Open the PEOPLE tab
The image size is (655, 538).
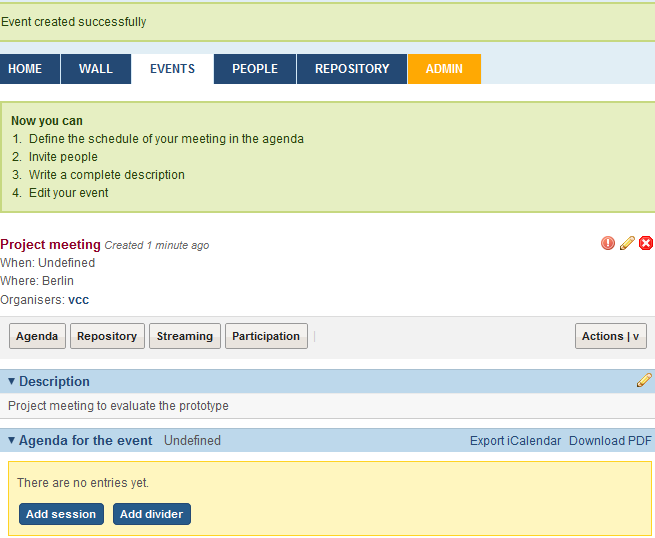coord(255,69)
